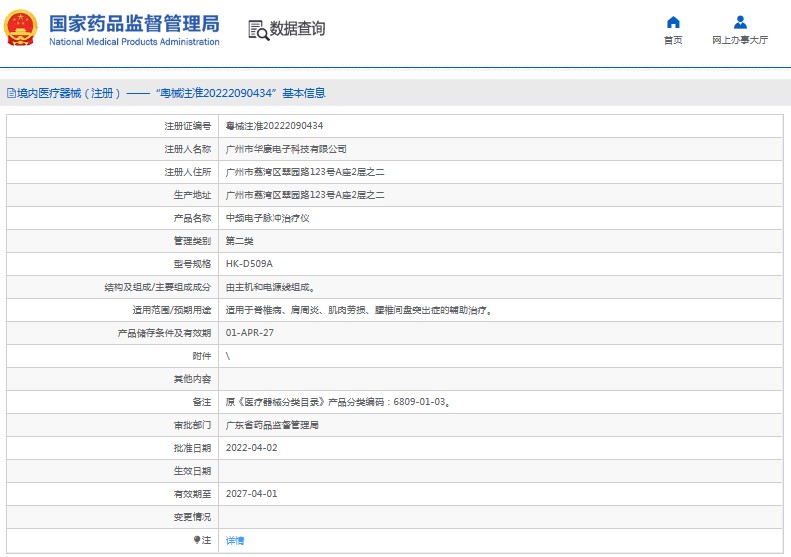Click the 注册证编号 label
The width and height of the screenshot is (791, 557).
click(x=188, y=126)
